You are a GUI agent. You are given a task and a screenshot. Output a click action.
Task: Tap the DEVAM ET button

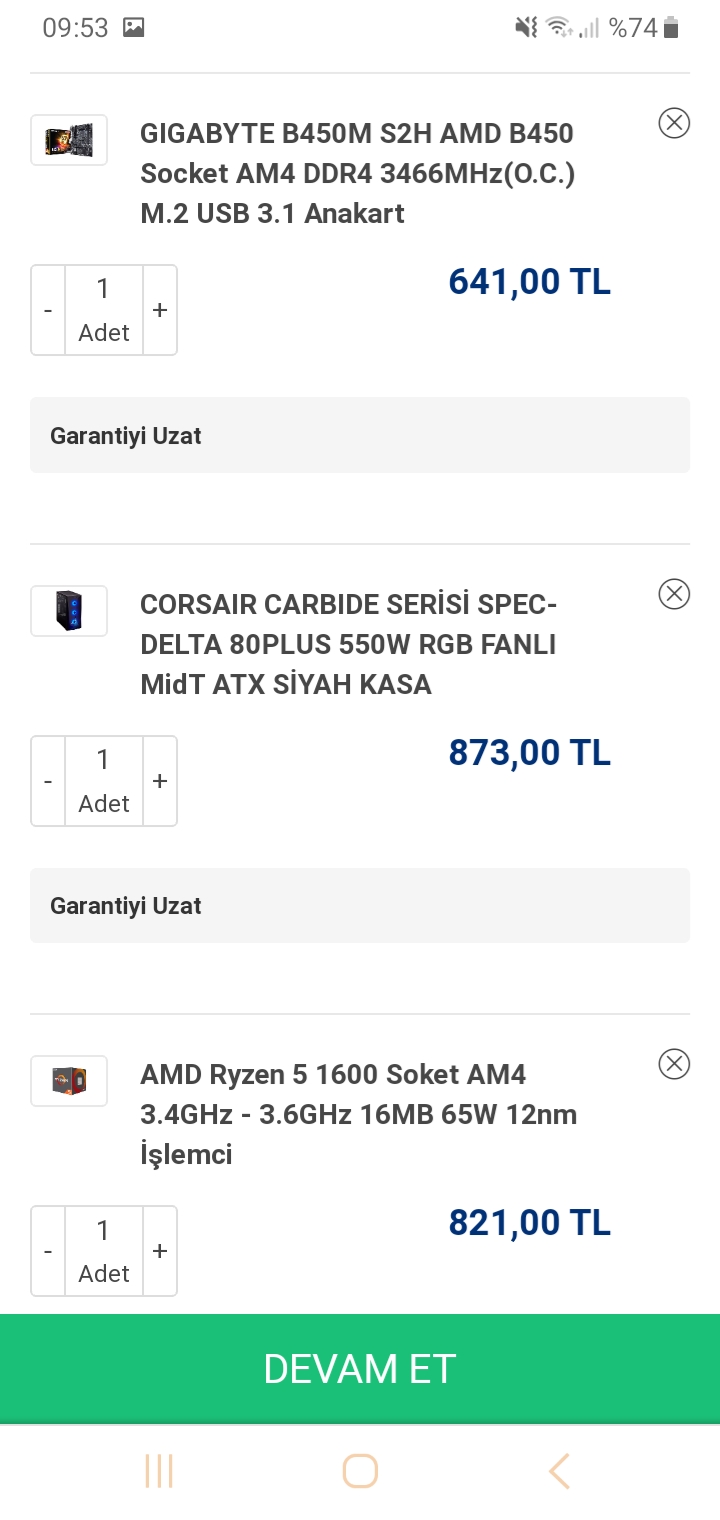[x=360, y=1369]
